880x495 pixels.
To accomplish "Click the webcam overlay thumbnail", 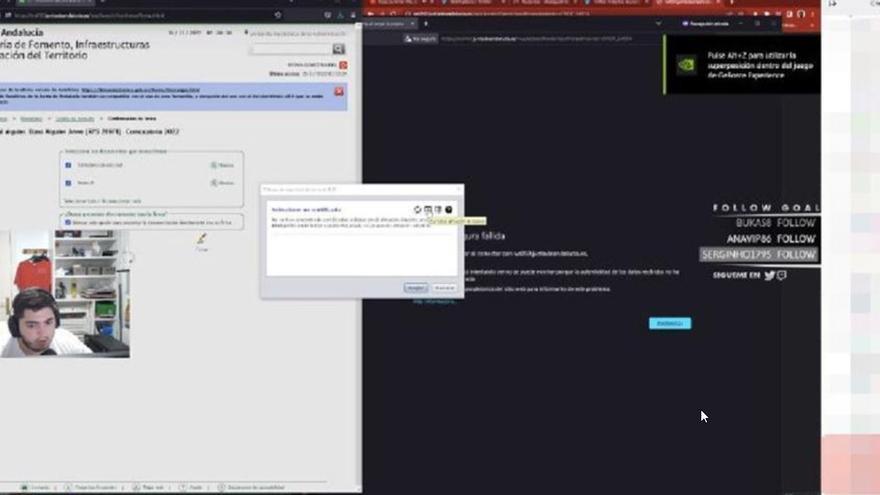I will click(65, 294).
